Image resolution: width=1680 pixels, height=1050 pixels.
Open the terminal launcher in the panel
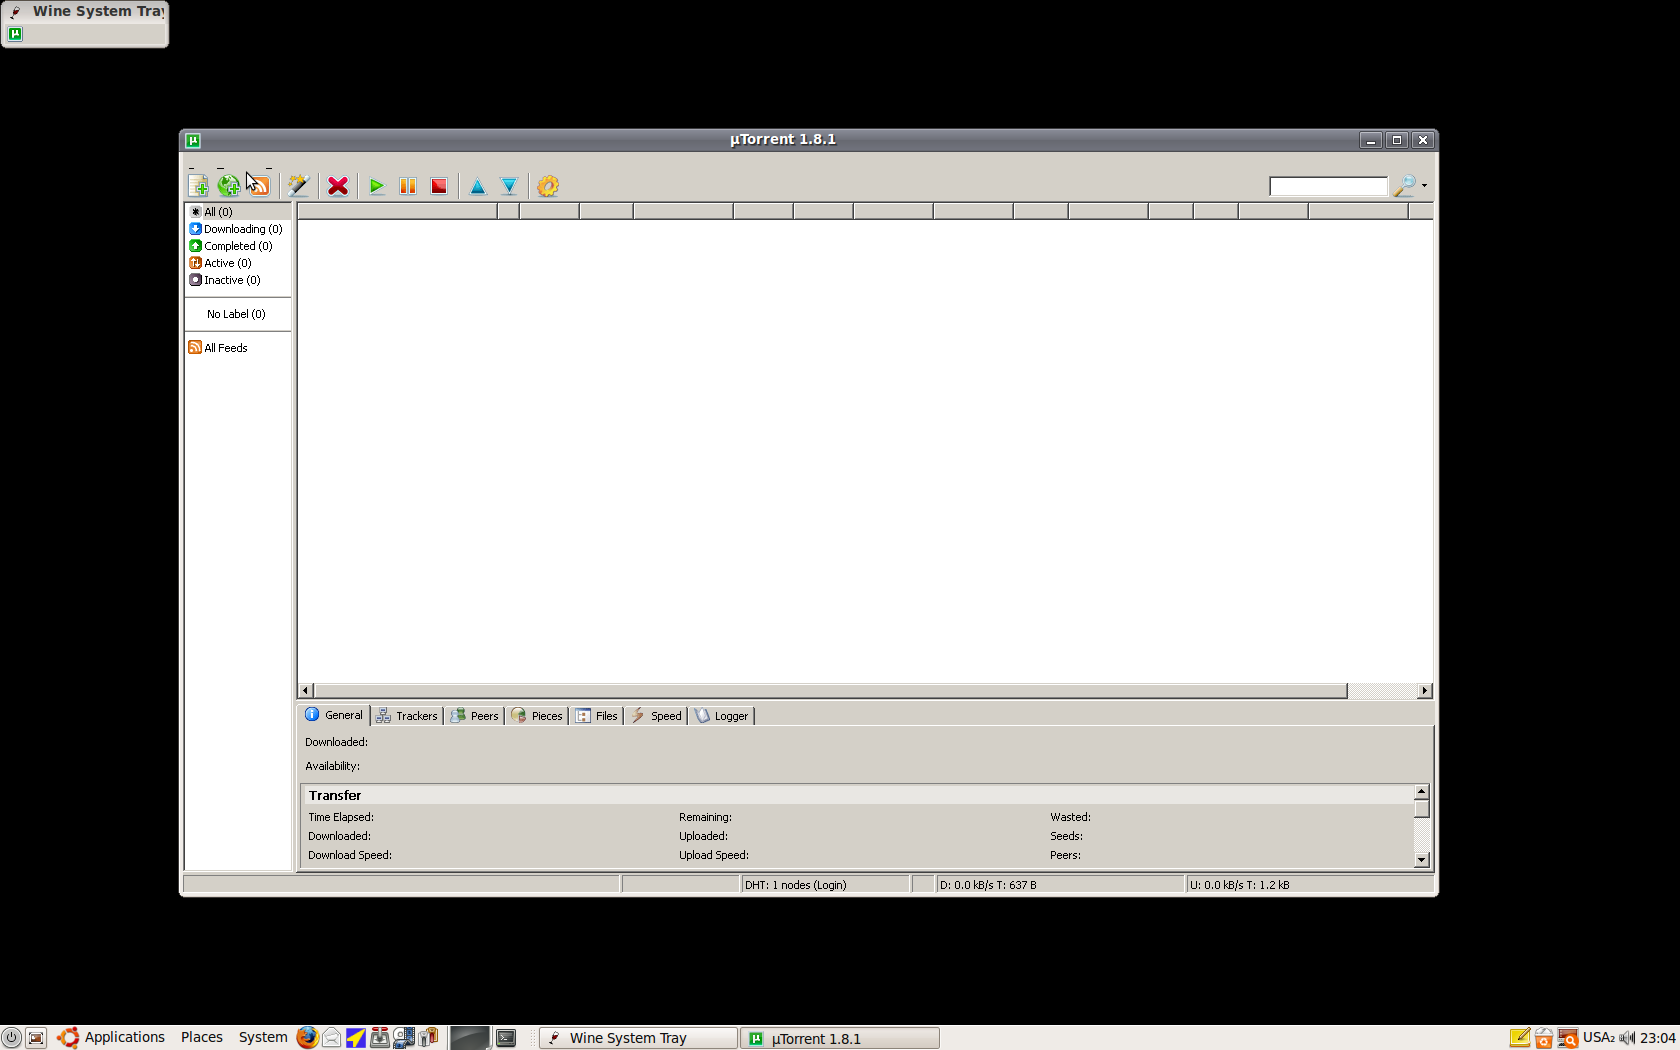point(507,1038)
